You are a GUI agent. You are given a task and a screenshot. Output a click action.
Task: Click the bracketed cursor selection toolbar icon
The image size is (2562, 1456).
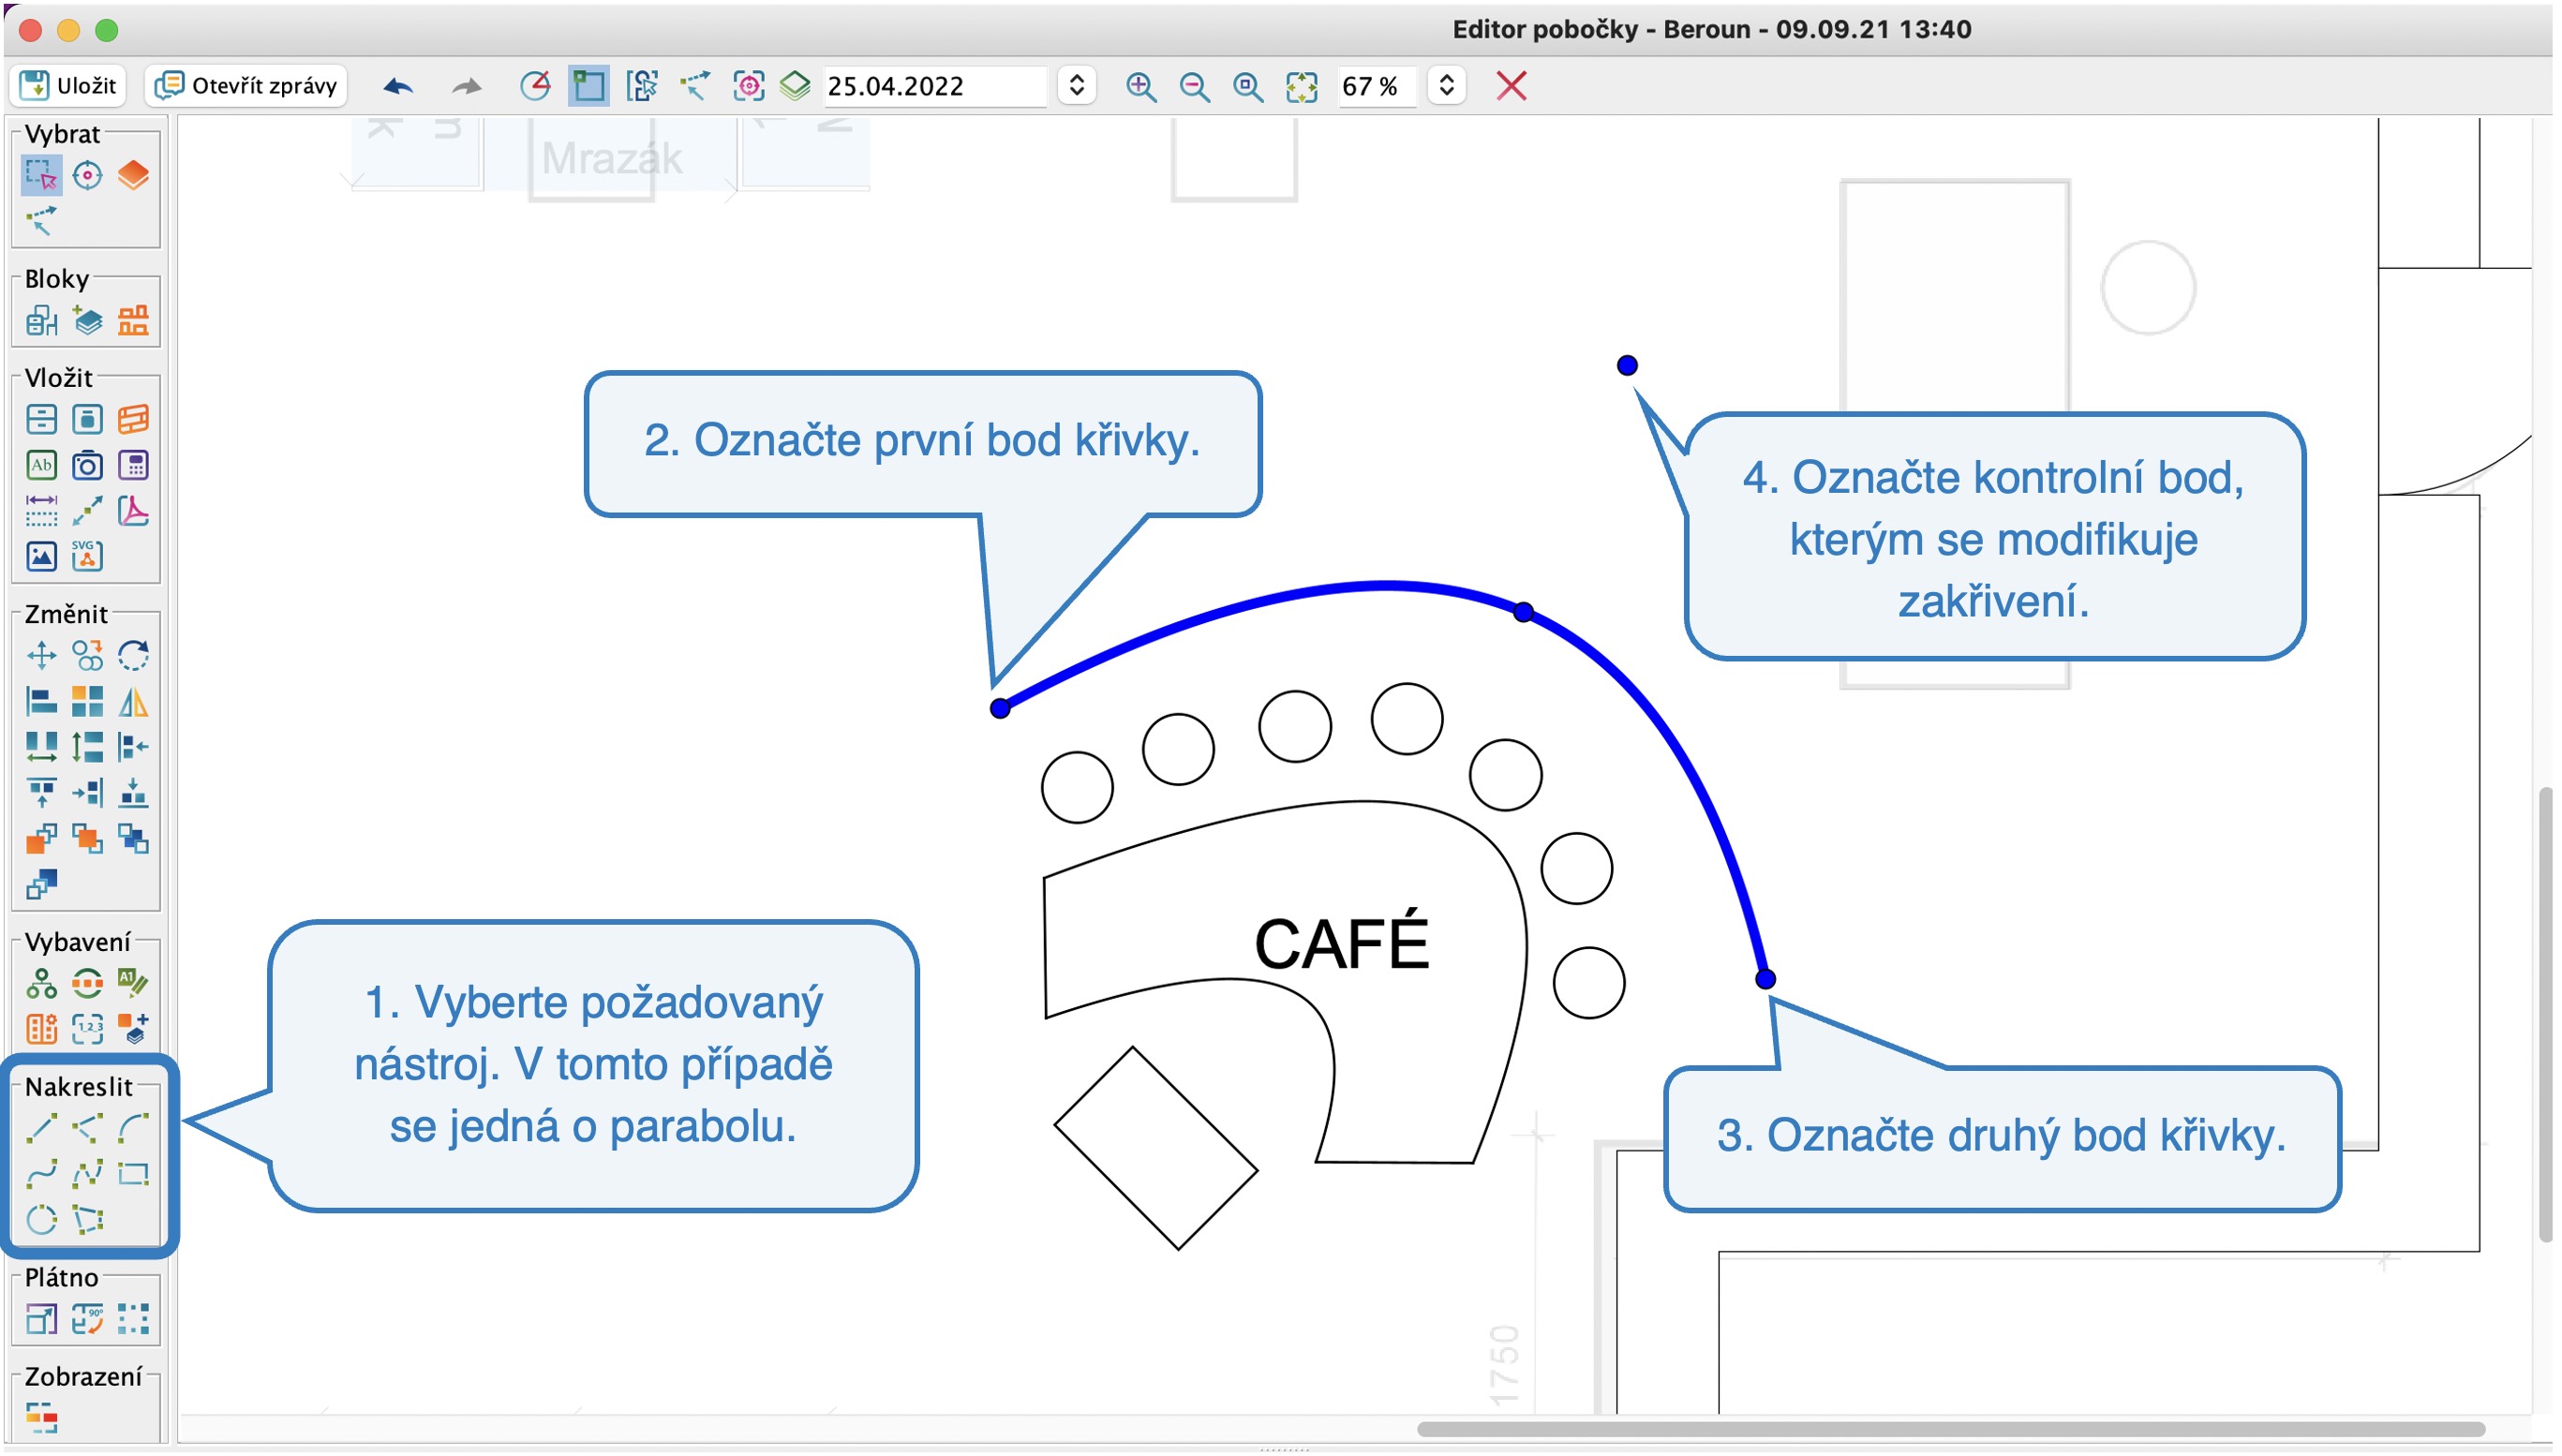(642, 86)
